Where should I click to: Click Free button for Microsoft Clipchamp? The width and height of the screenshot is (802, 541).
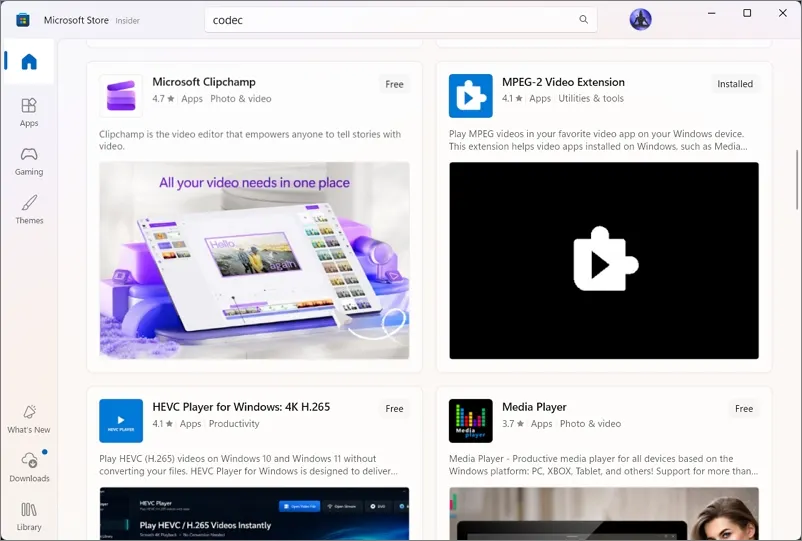coord(394,84)
